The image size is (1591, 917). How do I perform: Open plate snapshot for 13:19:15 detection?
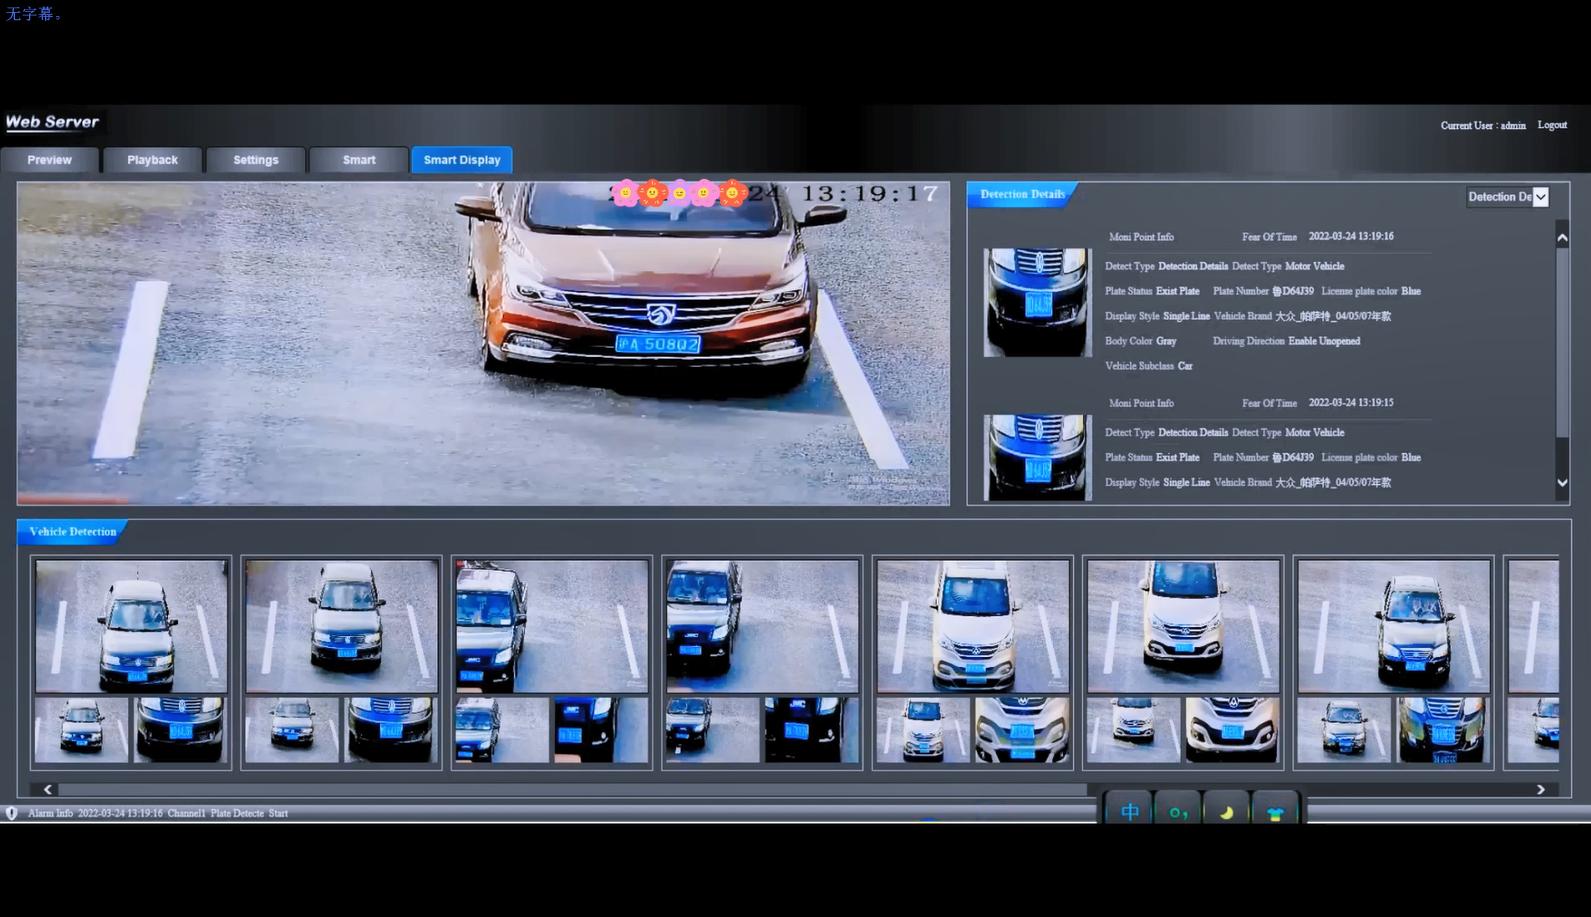click(1037, 458)
